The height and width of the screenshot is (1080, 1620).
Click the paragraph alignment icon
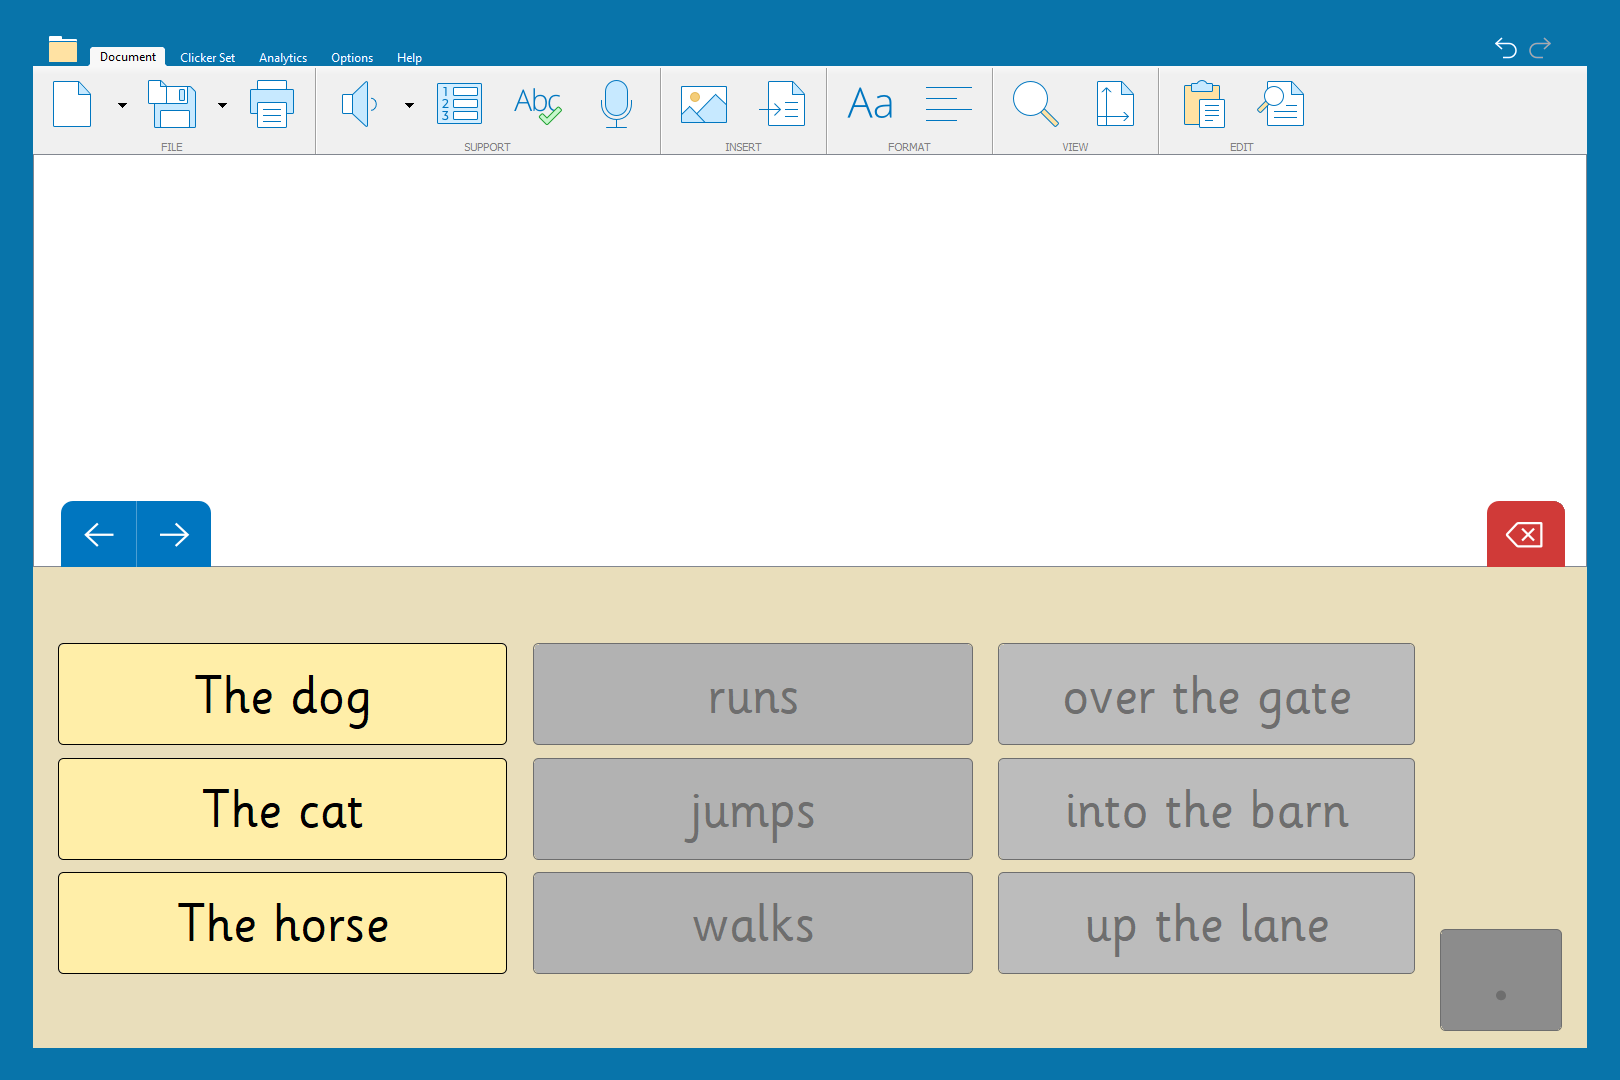[948, 105]
